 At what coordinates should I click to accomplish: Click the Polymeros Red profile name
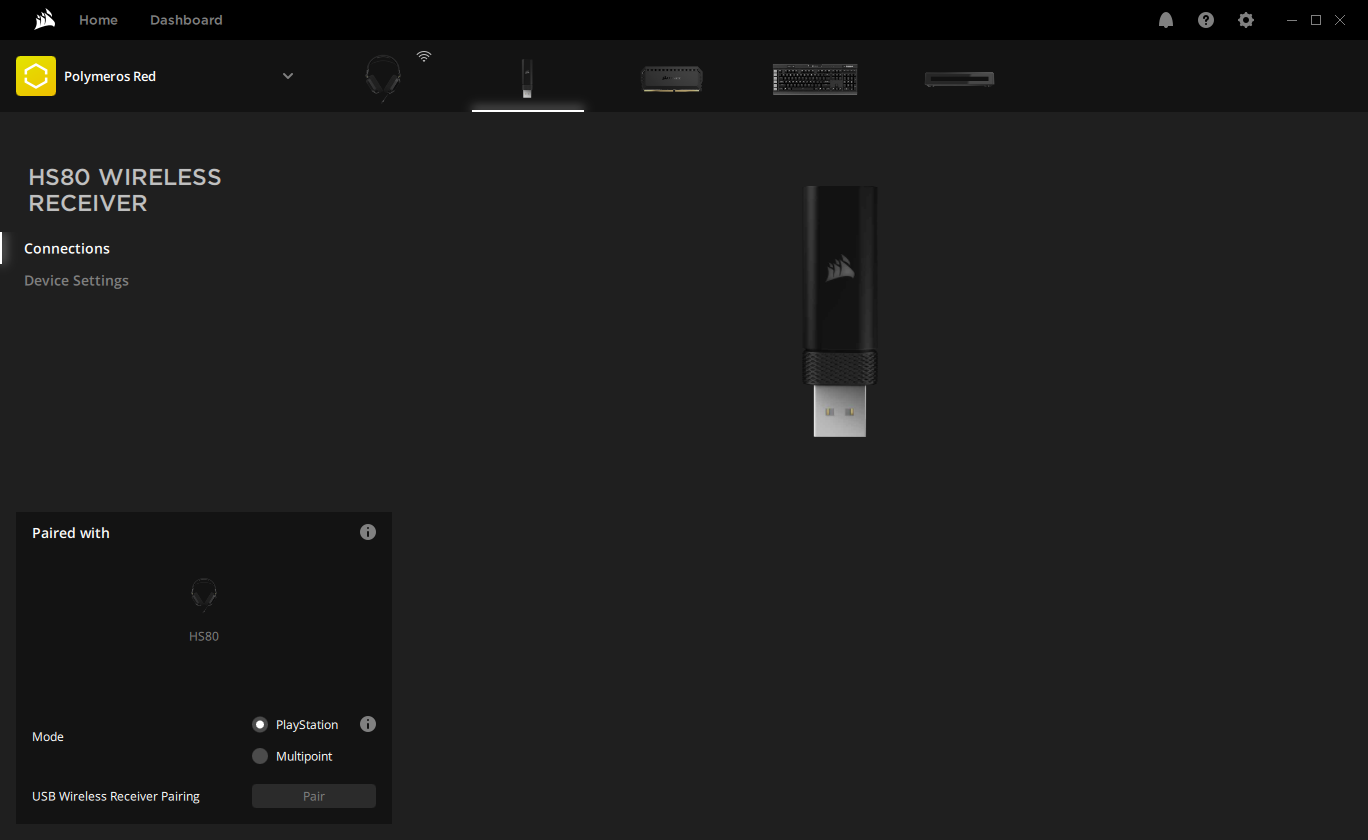(x=110, y=76)
